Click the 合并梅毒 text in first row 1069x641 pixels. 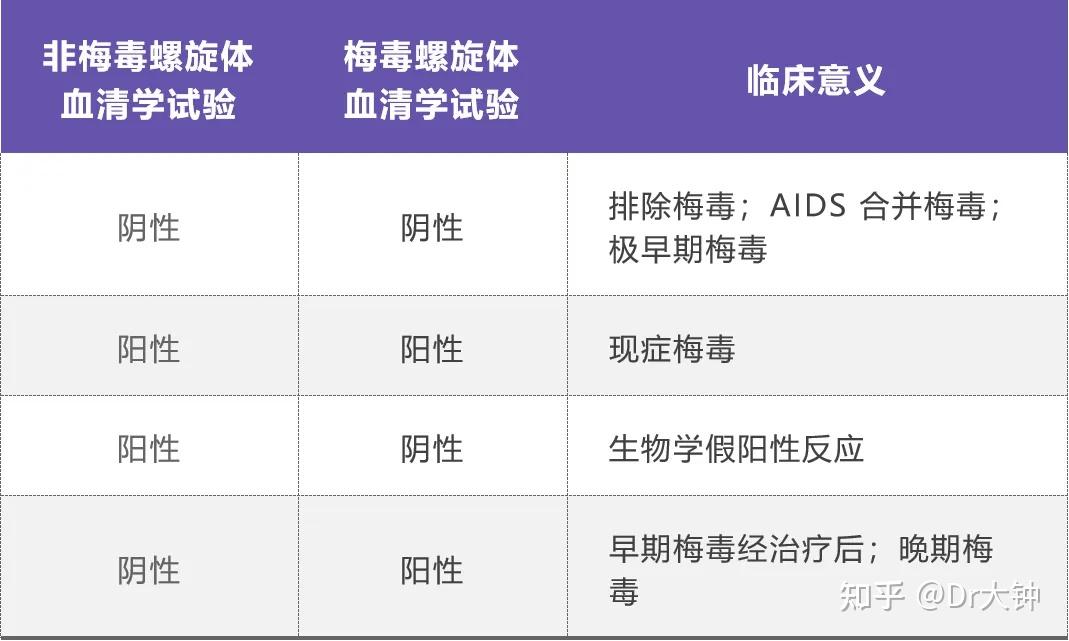point(923,205)
